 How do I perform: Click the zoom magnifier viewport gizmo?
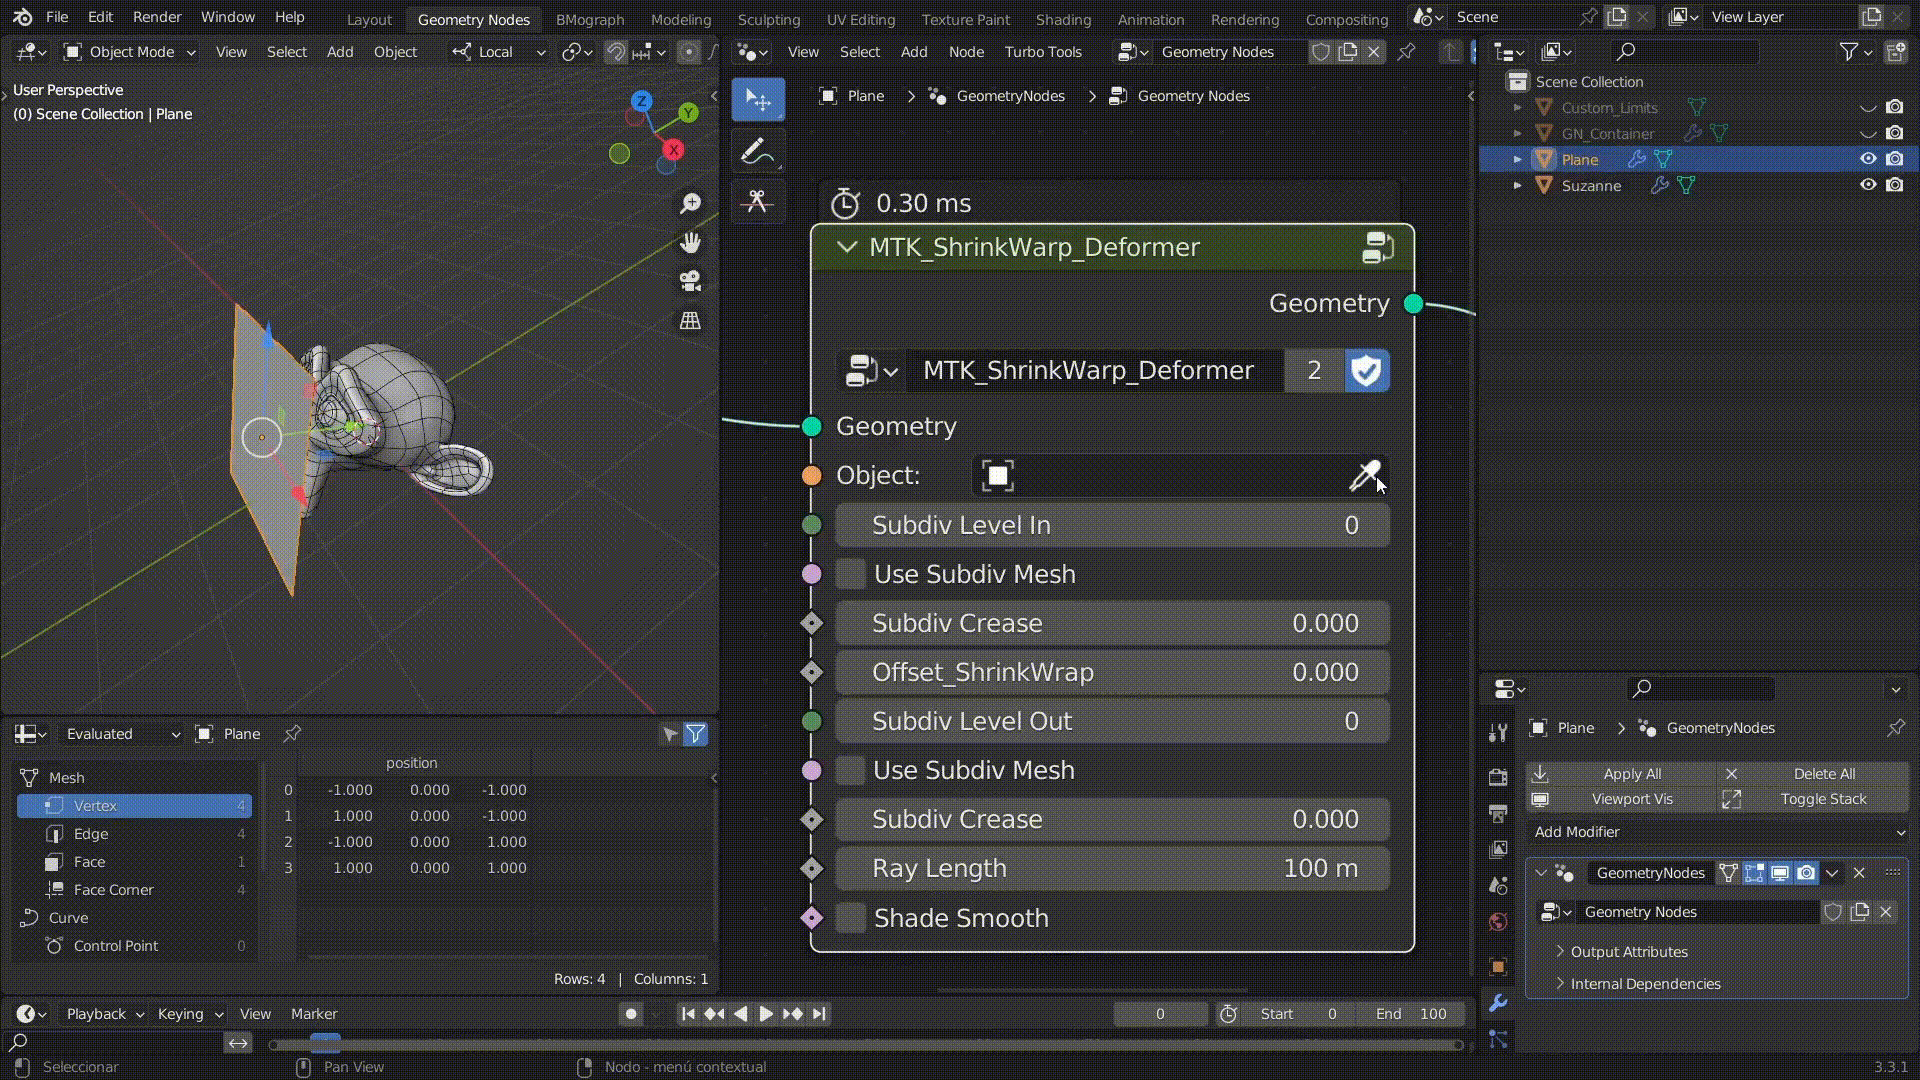pos(690,204)
